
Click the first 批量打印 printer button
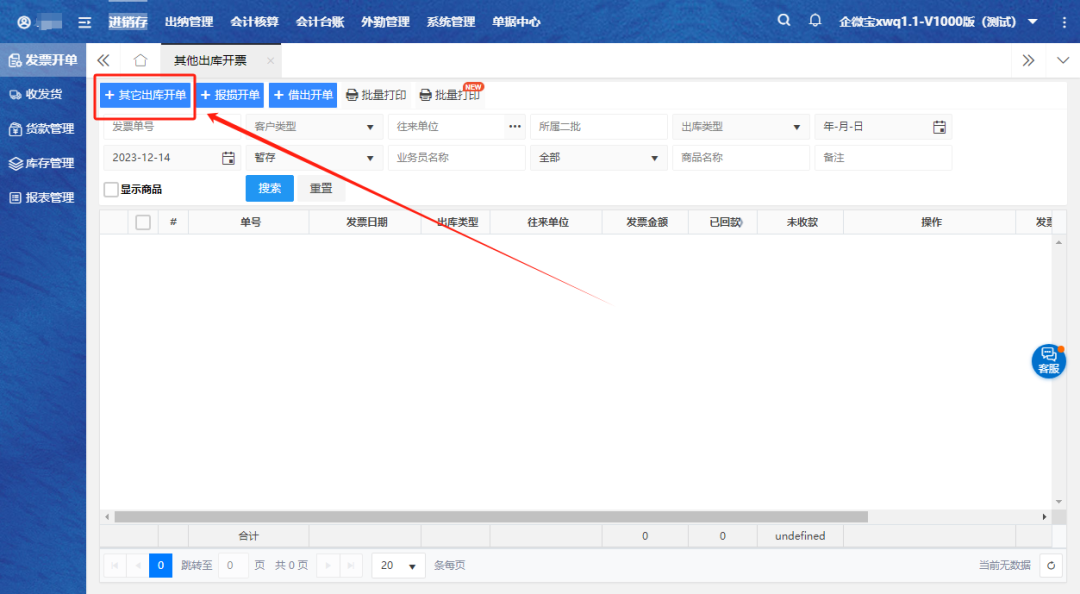pyautogui.click(x=376, y=95)
